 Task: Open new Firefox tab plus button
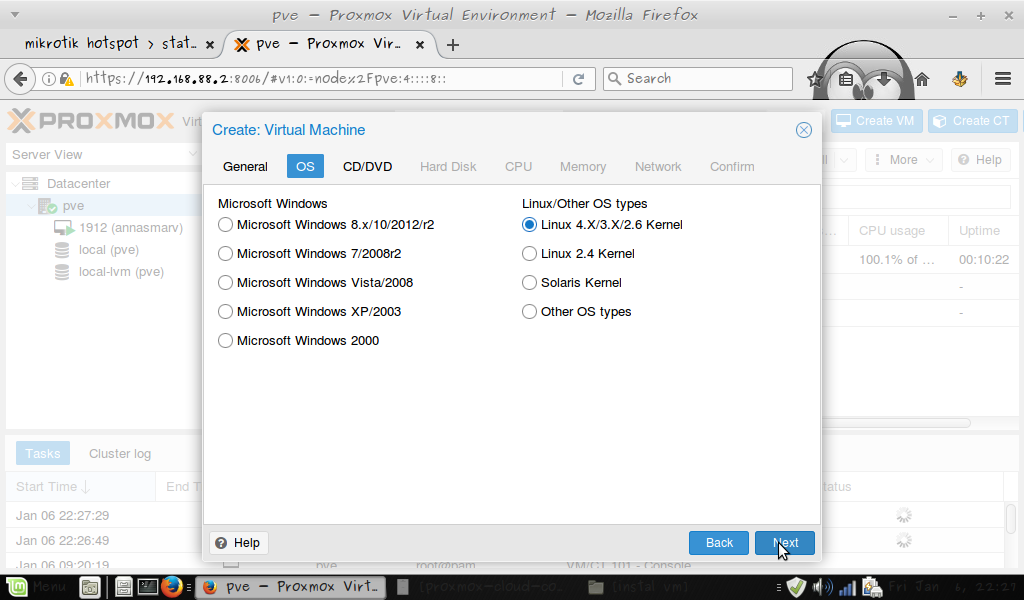tap(453, 44)
